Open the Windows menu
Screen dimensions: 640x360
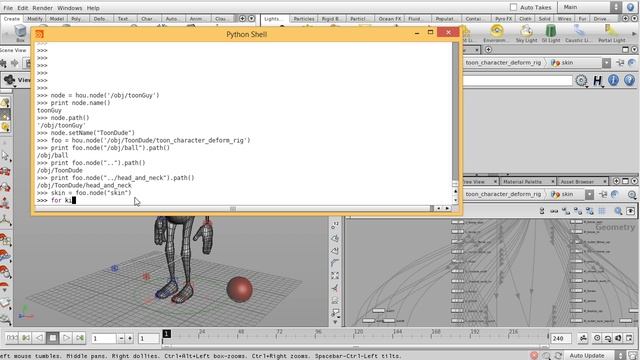coord(70,8)
